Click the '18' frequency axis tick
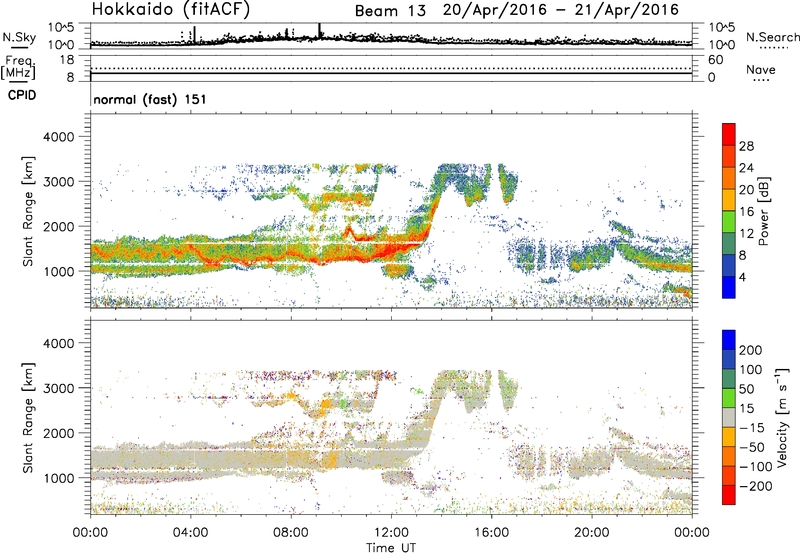The image size is (800, 554). click(67, 60)
